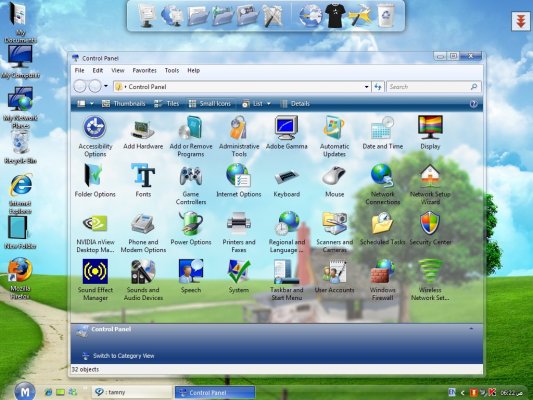Open Date and Time settings
The image size is (533, 400).
382,133
